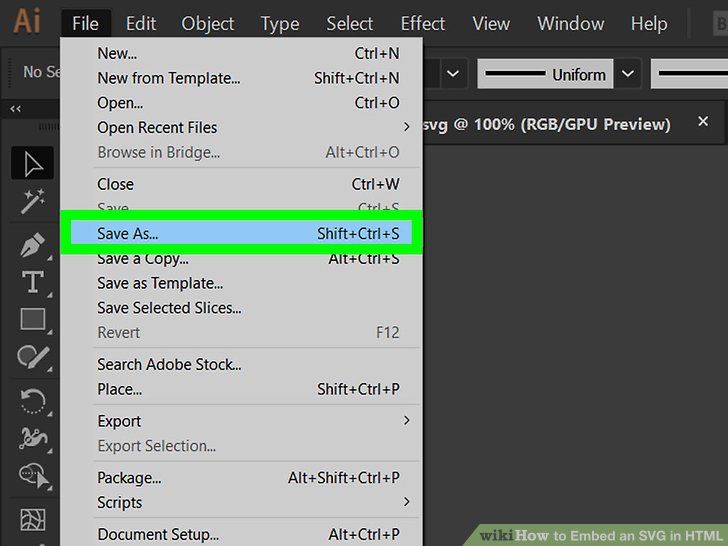This screenshot has height=546, width=728.
Task: Close the svg document tab
Action: 703,122
